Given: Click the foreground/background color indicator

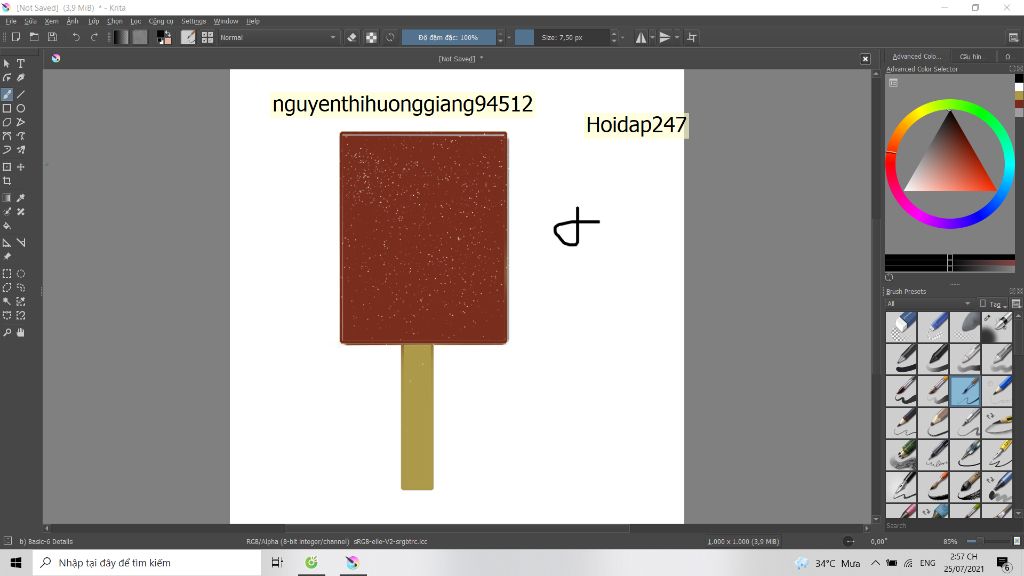Looking at the screenshot, I should click(x=164, y=37).
